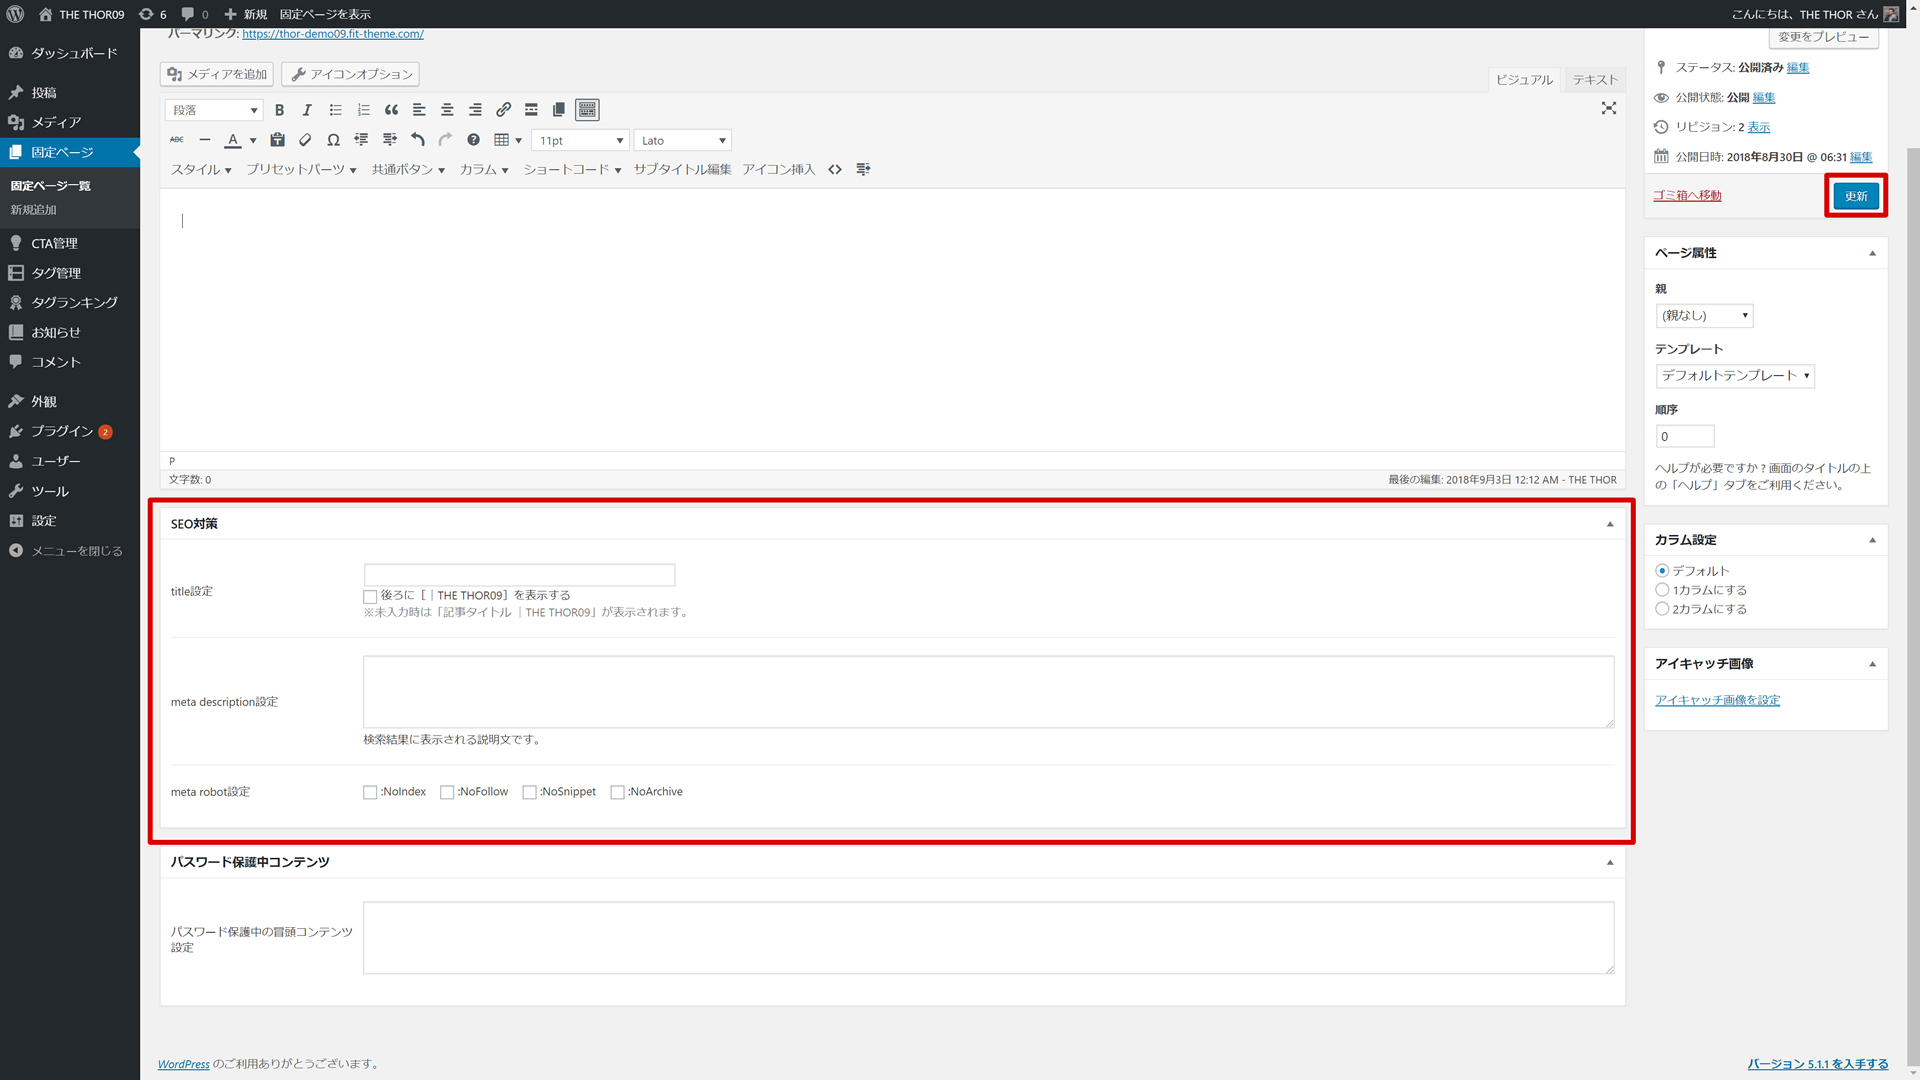1920x1080 pixels.
Task: Open the 段落 paragraph format dropdown
Action: click(x=214, y=110)
